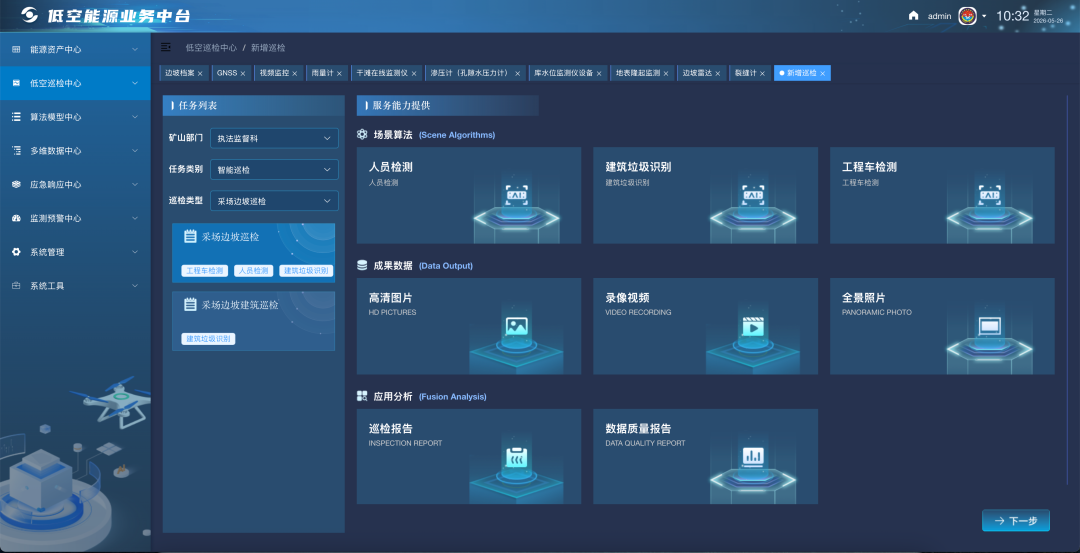The width and height of the screenshot is (1080, 553).
Task: Expand the 能源资产中心 menu chevron
Action: pos(135,50)
